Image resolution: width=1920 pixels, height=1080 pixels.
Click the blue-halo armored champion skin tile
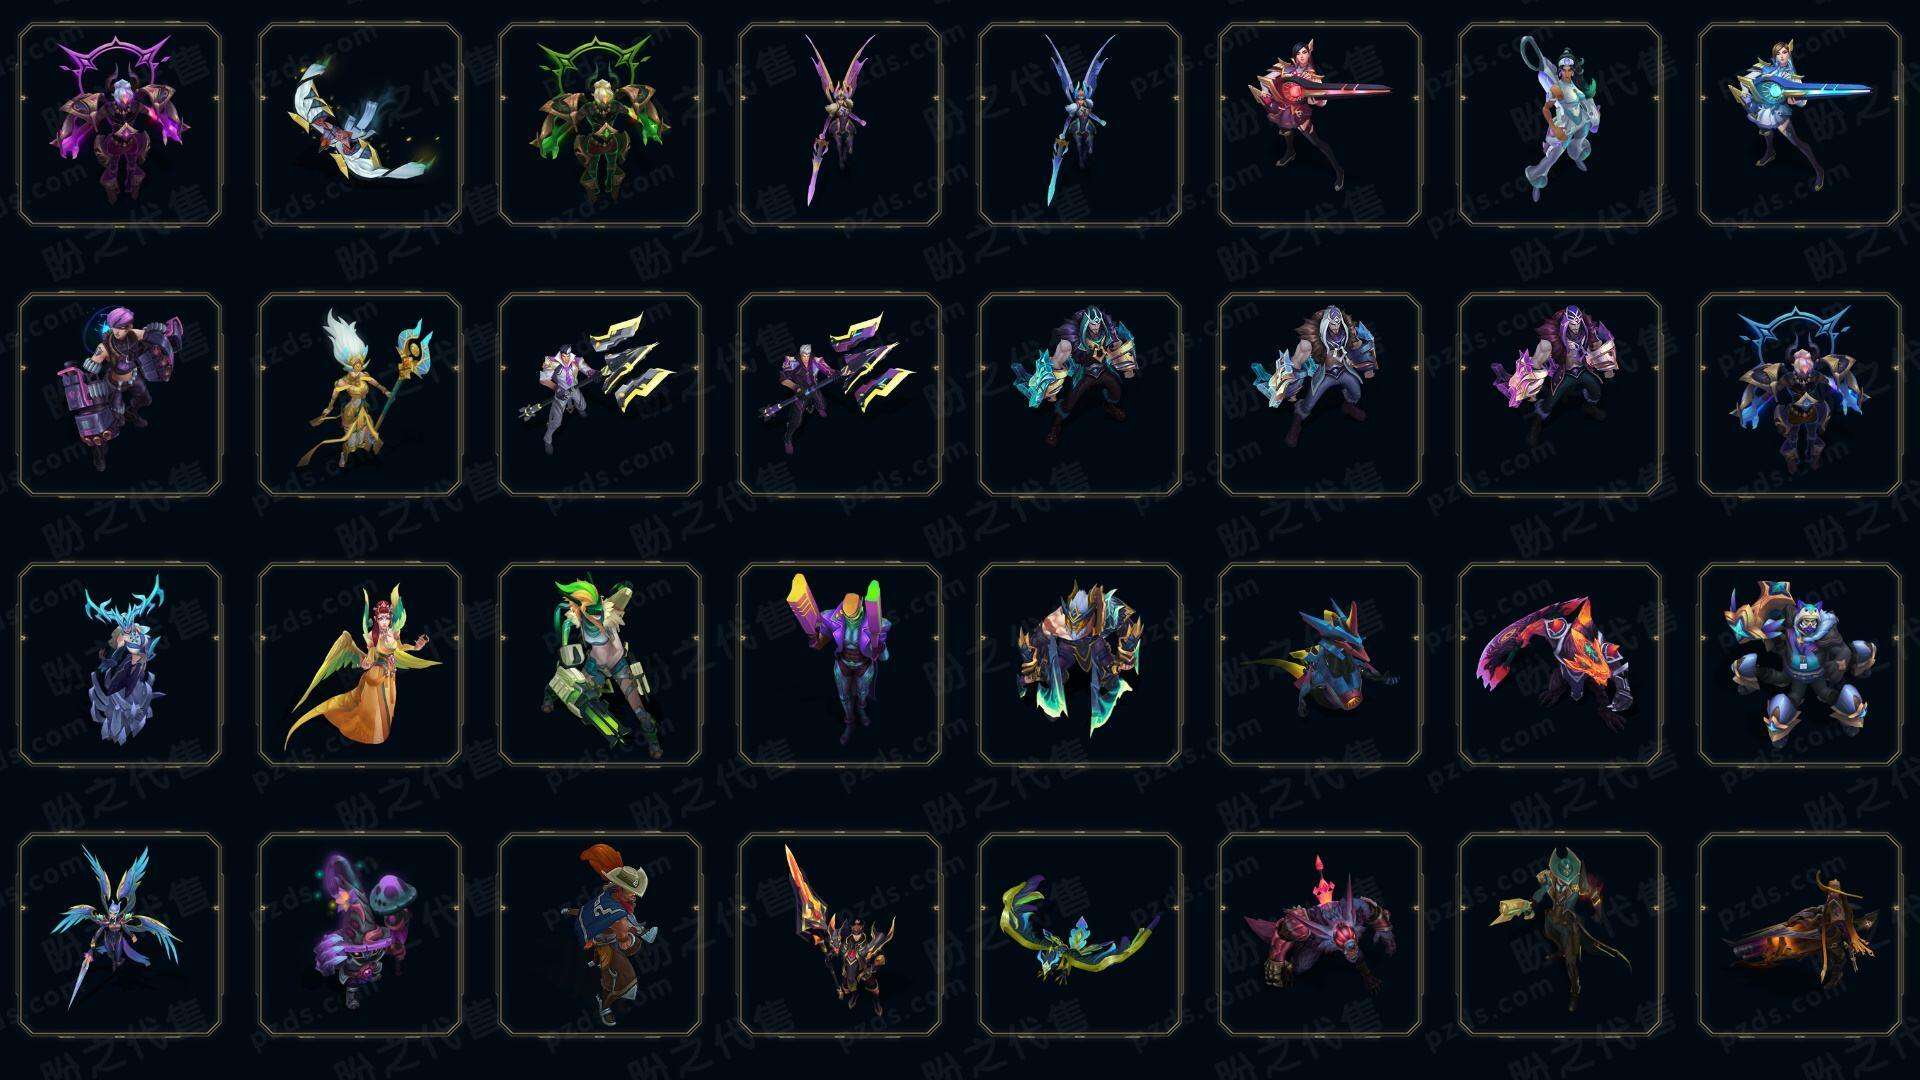pyautogui.click(x=1800, y=394)
